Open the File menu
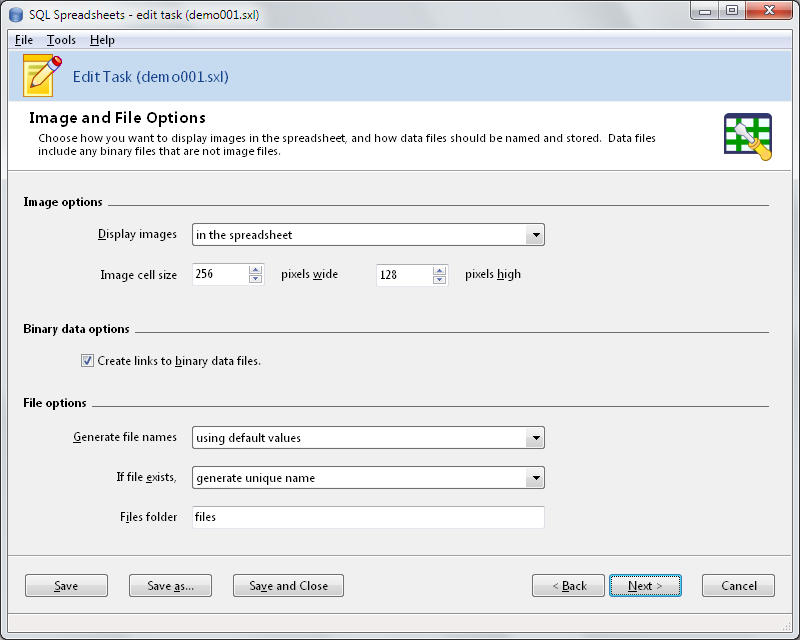The height and width of the screenshot is (640, 800). coord(24,40)
